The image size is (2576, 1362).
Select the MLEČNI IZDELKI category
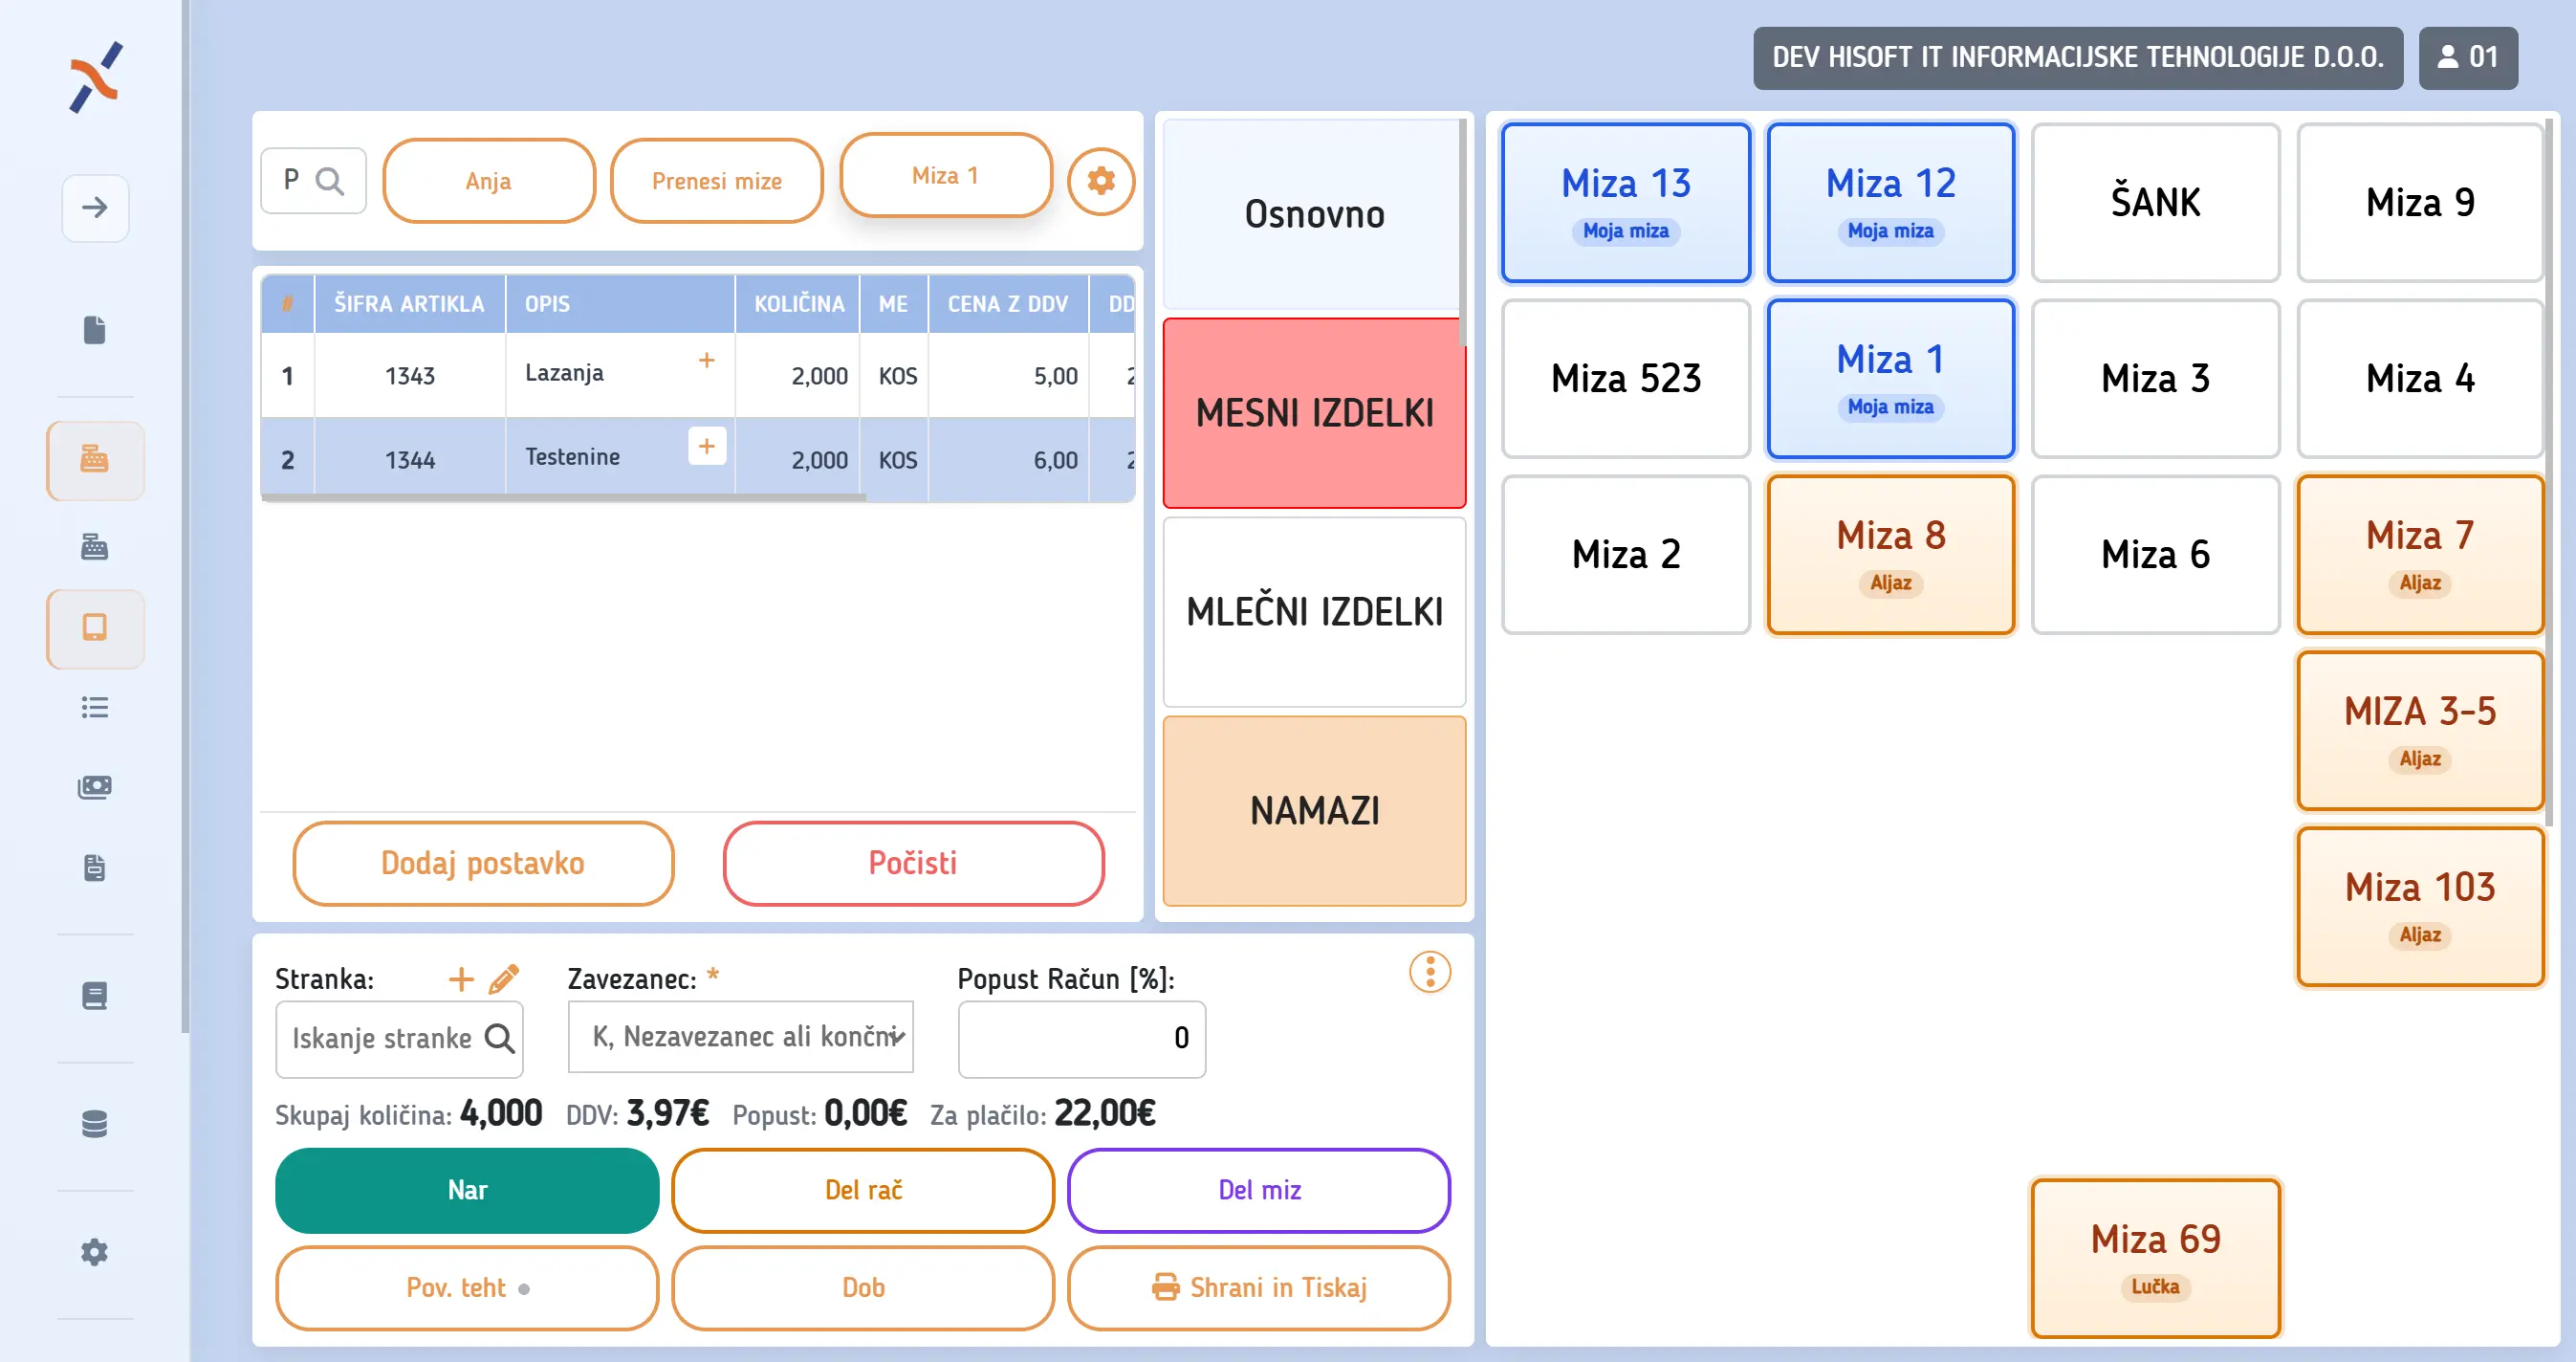point(1313,611)
